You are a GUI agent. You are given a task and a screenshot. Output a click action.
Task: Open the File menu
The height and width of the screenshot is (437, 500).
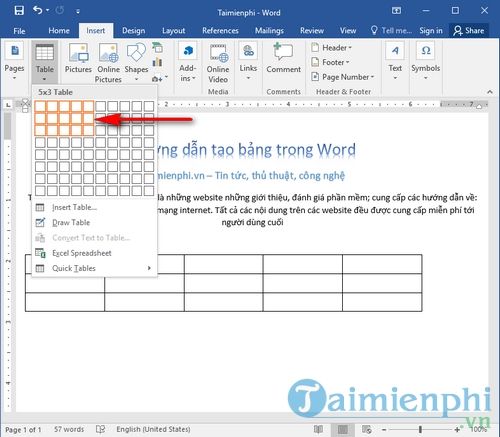pos(19,31)
